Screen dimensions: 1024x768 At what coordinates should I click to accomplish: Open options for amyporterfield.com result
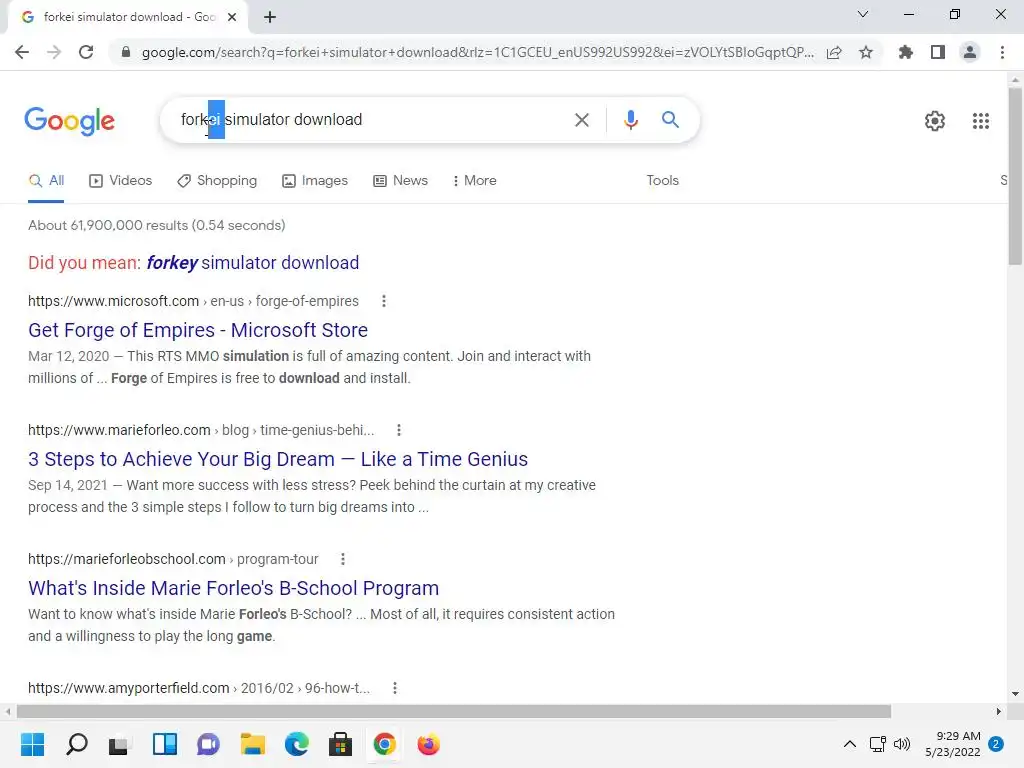[394, 688]
